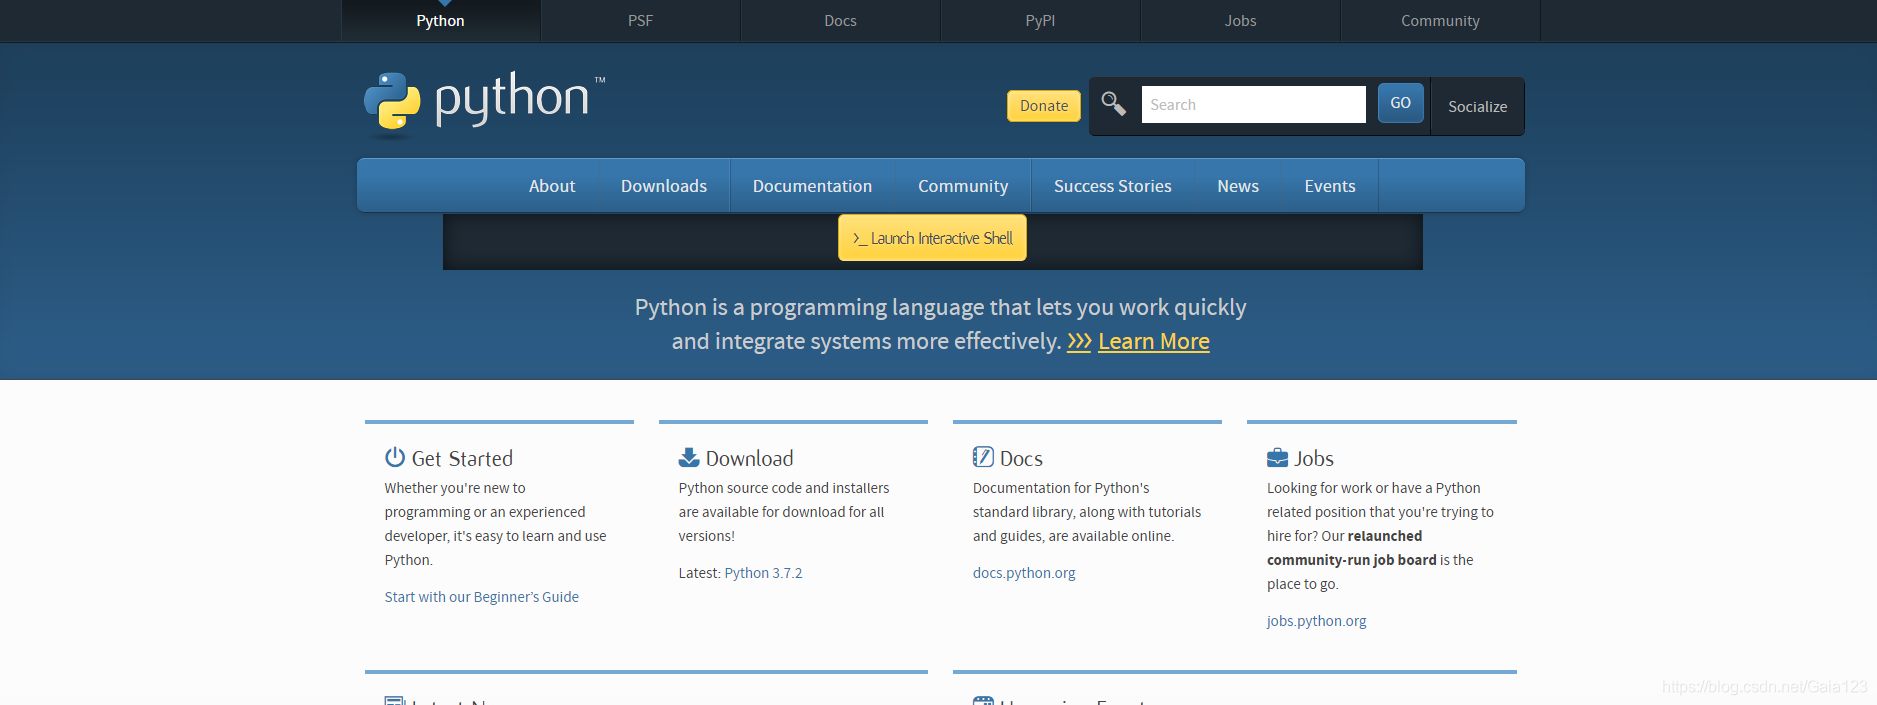Screen dimensions: 1877x705
Task: Launch the Interactive Shell
Action: point(932,238)
